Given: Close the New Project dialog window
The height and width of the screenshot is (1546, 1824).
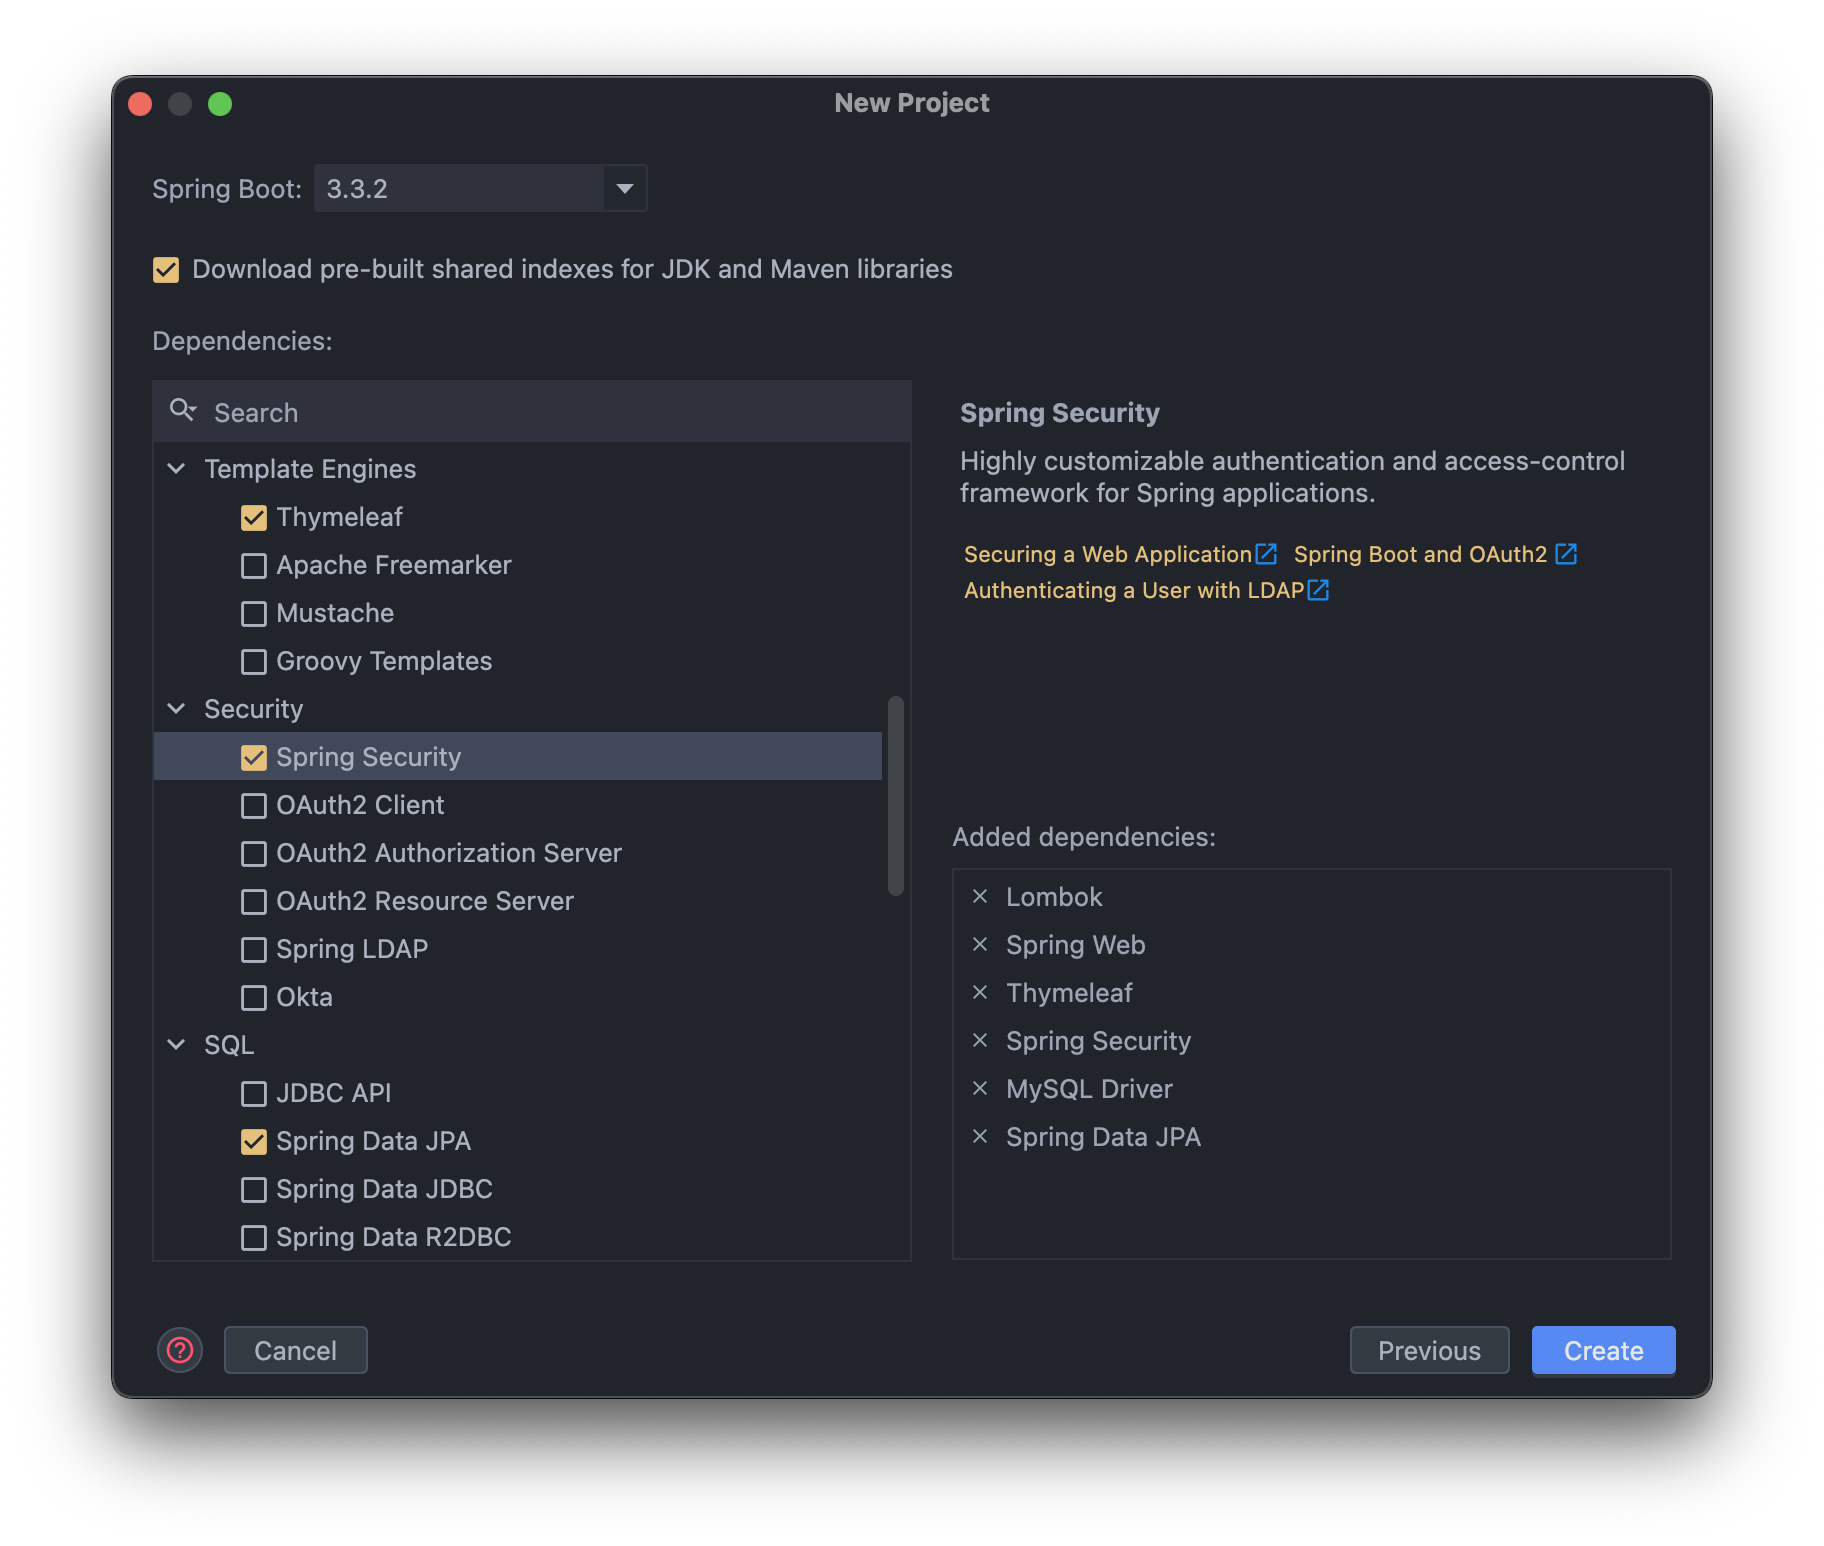Looking at the screenshot, I should pyautogui.click(x=140, y=104).
